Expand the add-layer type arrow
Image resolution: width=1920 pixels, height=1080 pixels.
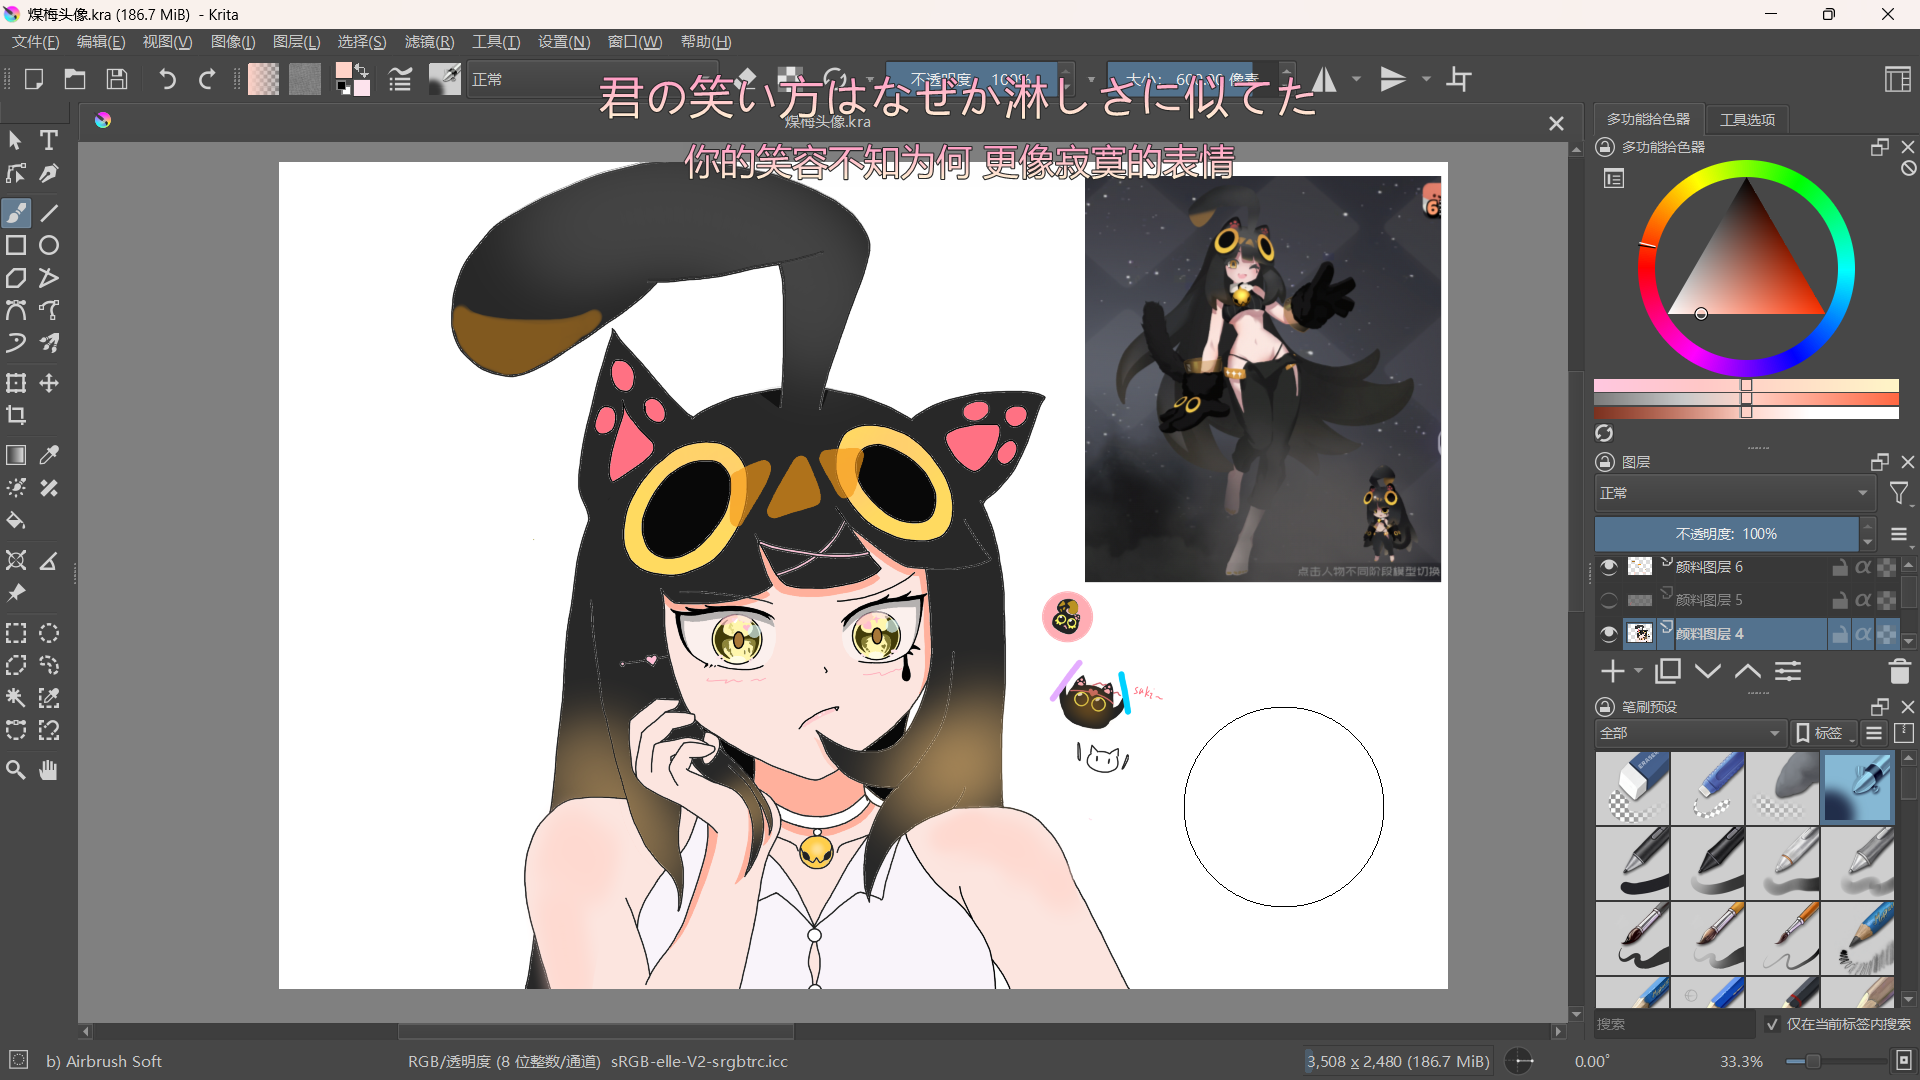point(1638,672)
